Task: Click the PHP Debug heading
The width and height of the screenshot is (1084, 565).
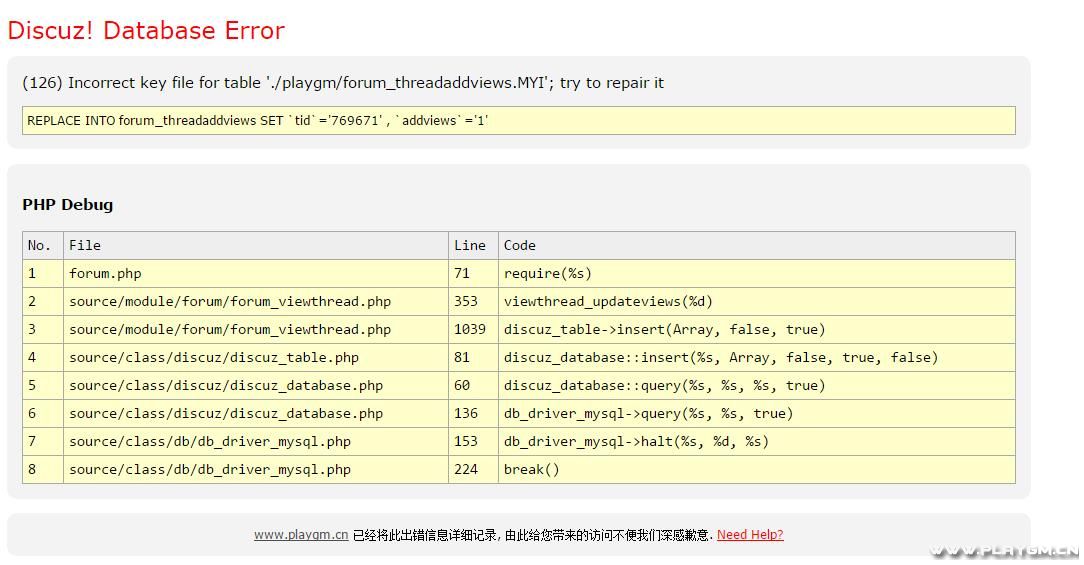Action: click(68, 205)
